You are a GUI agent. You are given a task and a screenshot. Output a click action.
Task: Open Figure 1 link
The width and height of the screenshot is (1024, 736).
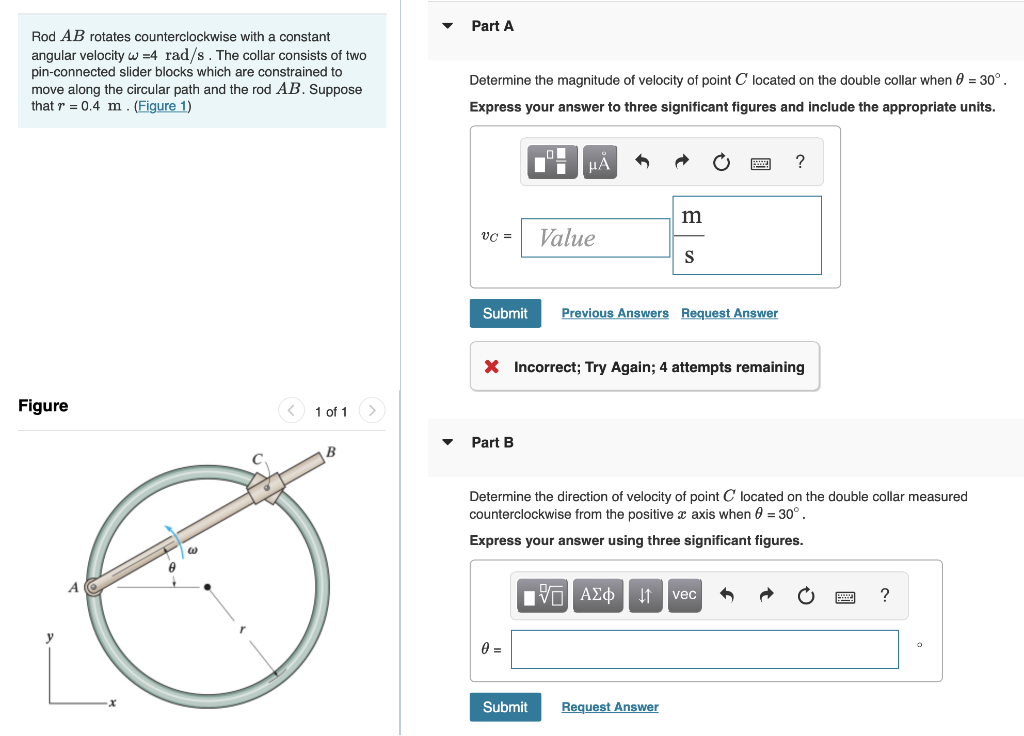tap(163, 105)
